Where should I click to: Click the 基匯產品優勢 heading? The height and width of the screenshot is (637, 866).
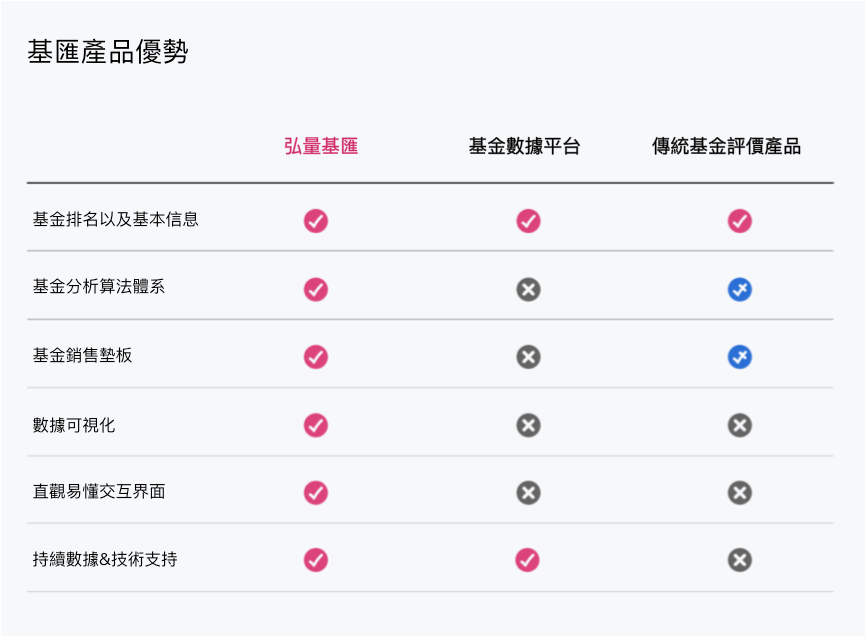108,52
